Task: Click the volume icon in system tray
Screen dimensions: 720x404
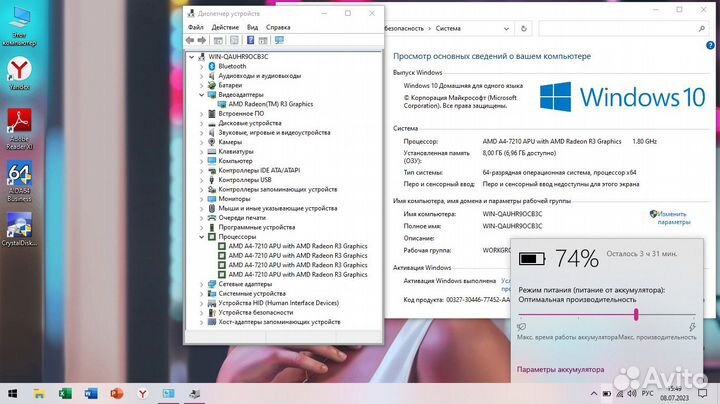Action: pos(632,394)
